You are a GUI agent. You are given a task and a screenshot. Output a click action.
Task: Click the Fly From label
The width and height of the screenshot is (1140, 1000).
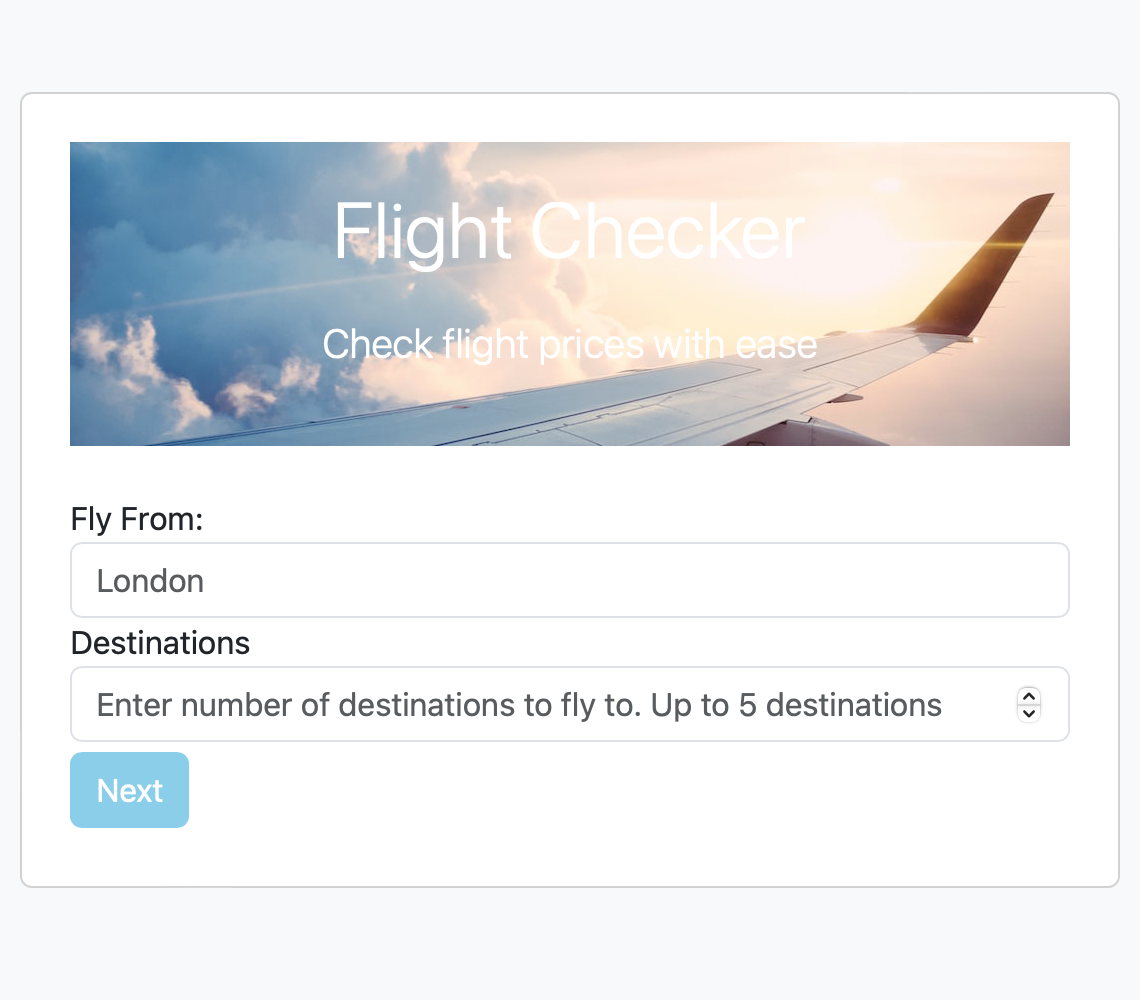pyautogui.click(x=137, y=519)
